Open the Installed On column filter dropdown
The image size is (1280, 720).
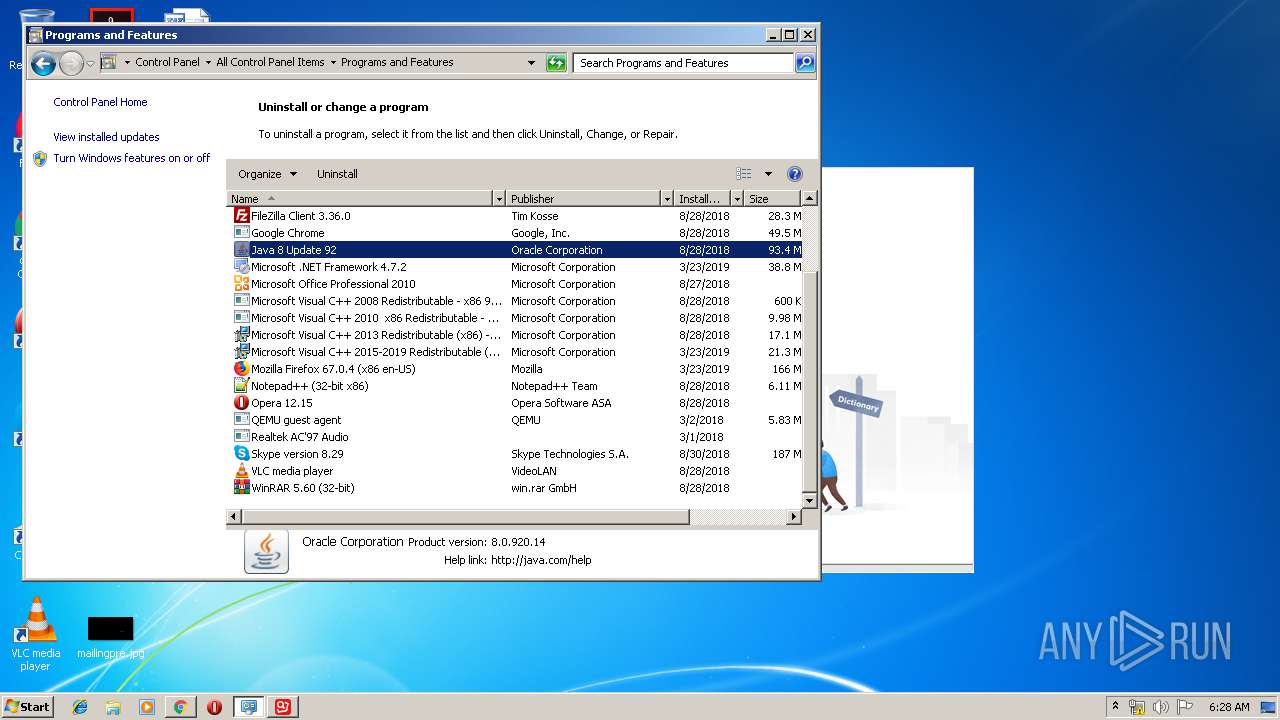[x=737, y=199]
